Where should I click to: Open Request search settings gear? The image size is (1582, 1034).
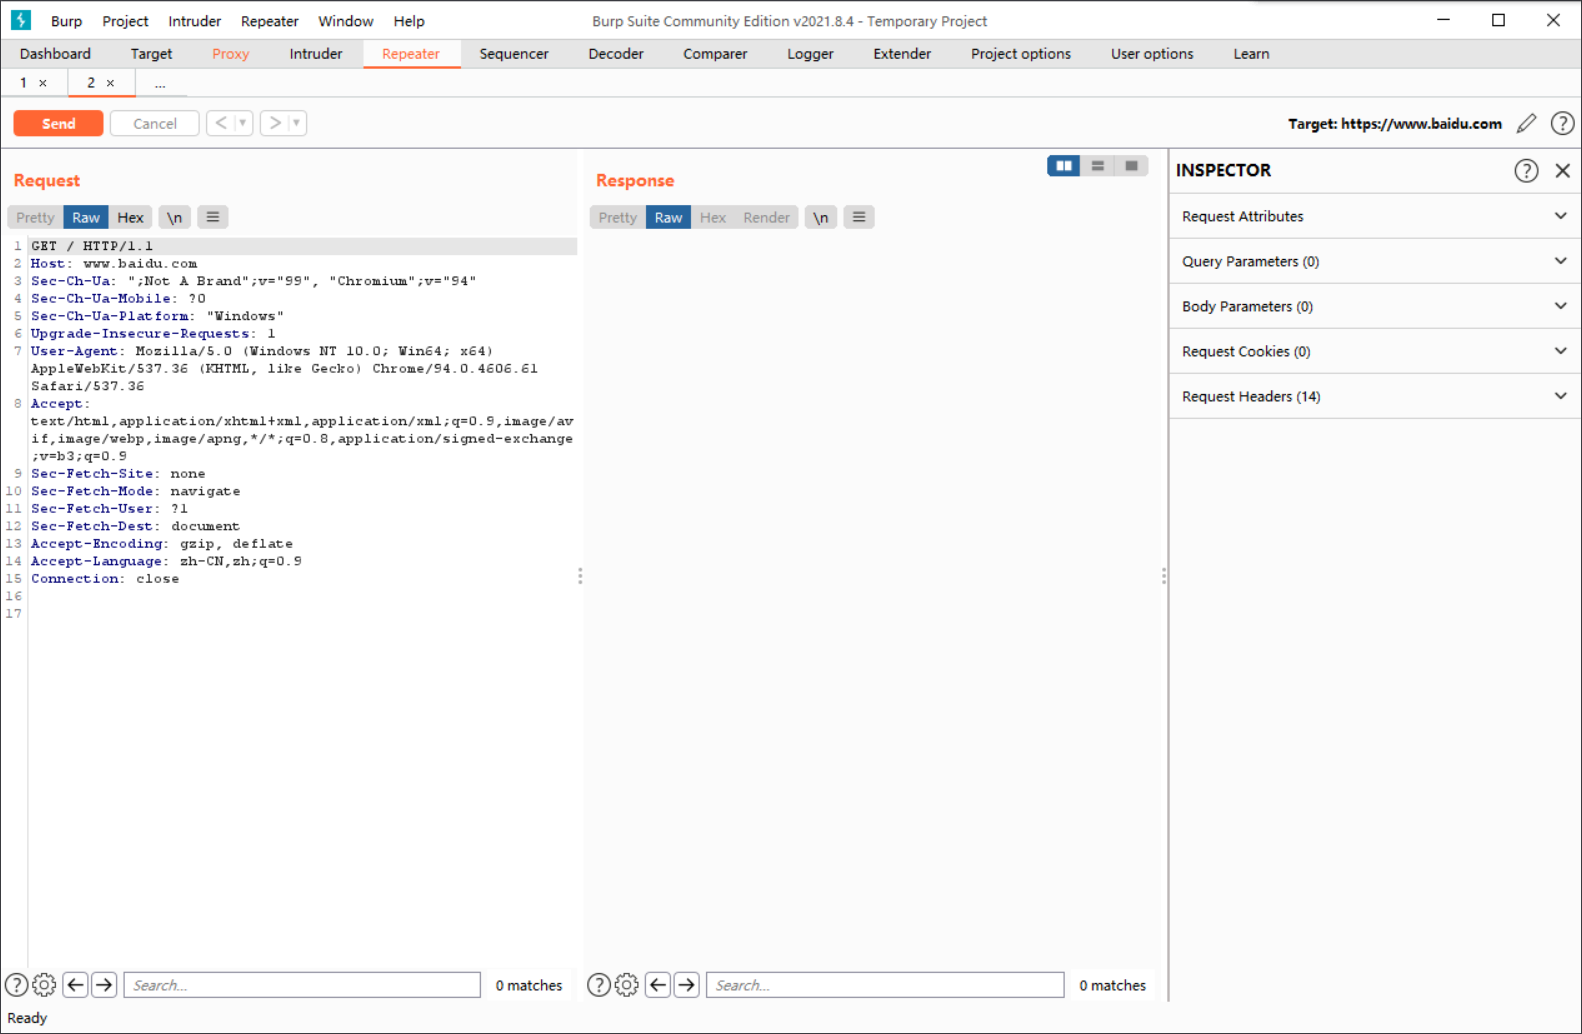[x=44, y=985]
